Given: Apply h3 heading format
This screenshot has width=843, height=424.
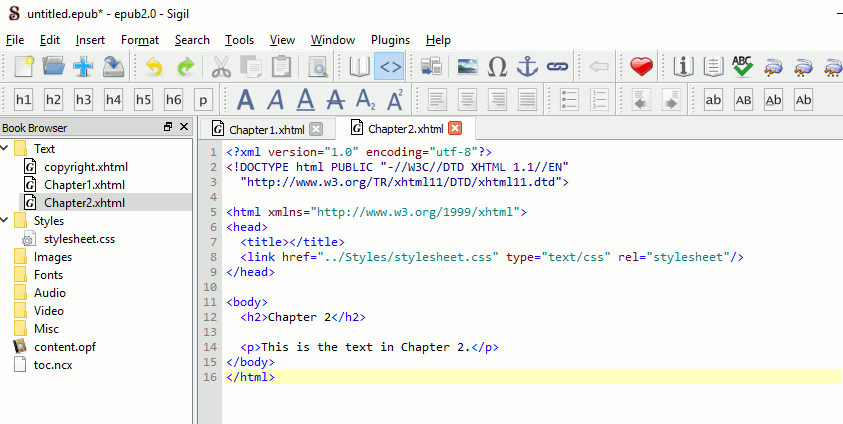Looking at the screenshot, I should pos(83,100).
